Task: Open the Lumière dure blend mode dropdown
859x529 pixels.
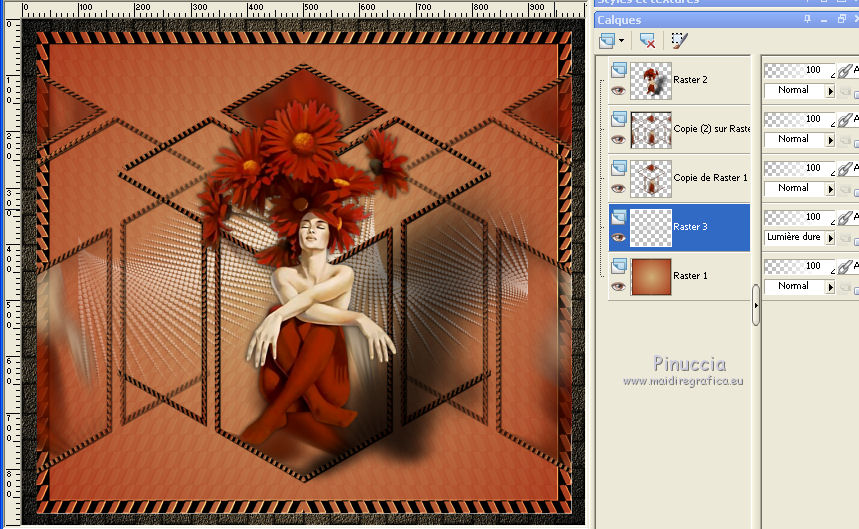Action: 831,238
